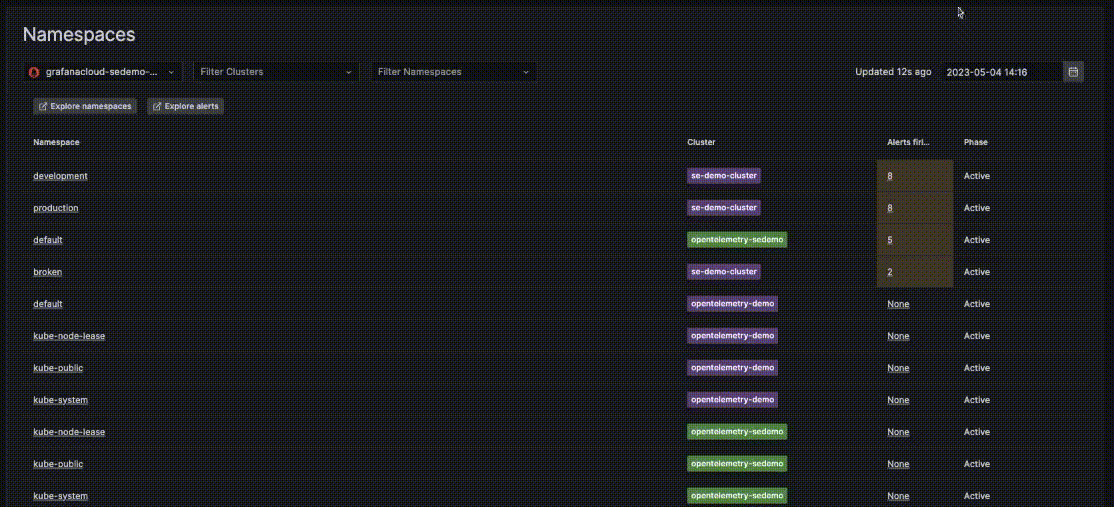Click opentelemetry-sedemo badge in kube-public row

pos(737,464)
